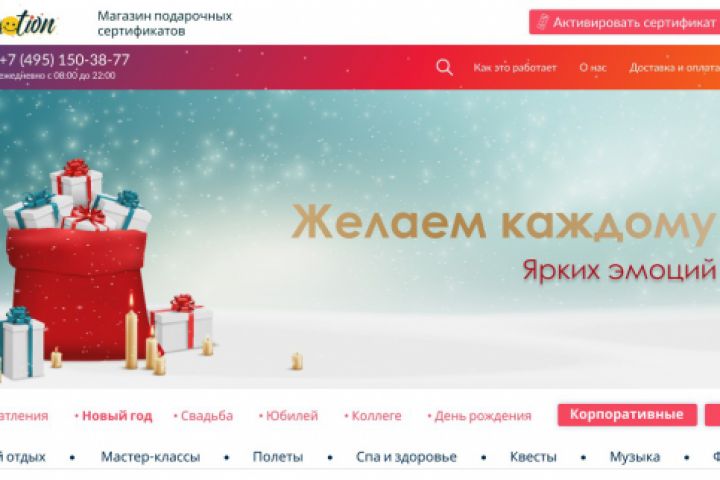Open 'Как это работает' page

tap(515, 68)
